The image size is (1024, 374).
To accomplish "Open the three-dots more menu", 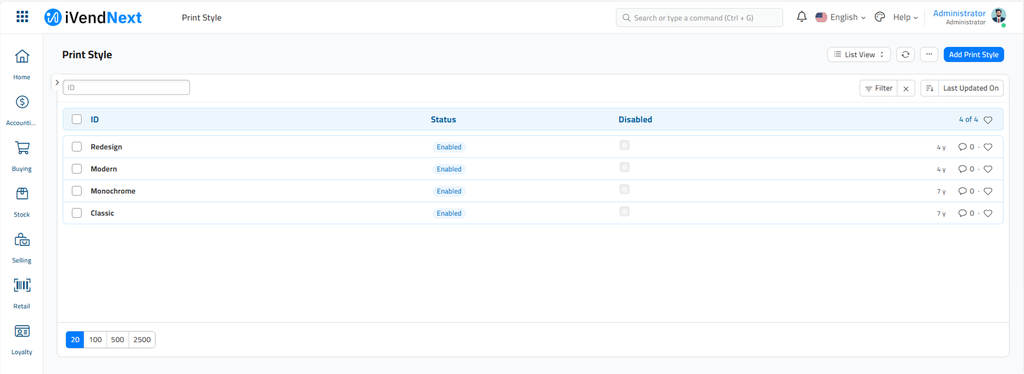I will pos(929,55).
